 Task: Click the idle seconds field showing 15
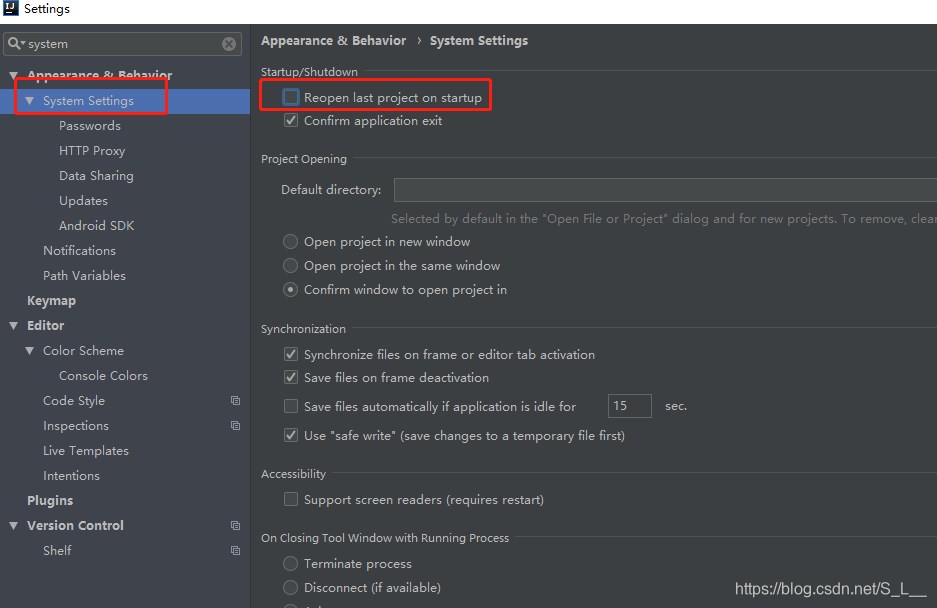click(629, 406)
